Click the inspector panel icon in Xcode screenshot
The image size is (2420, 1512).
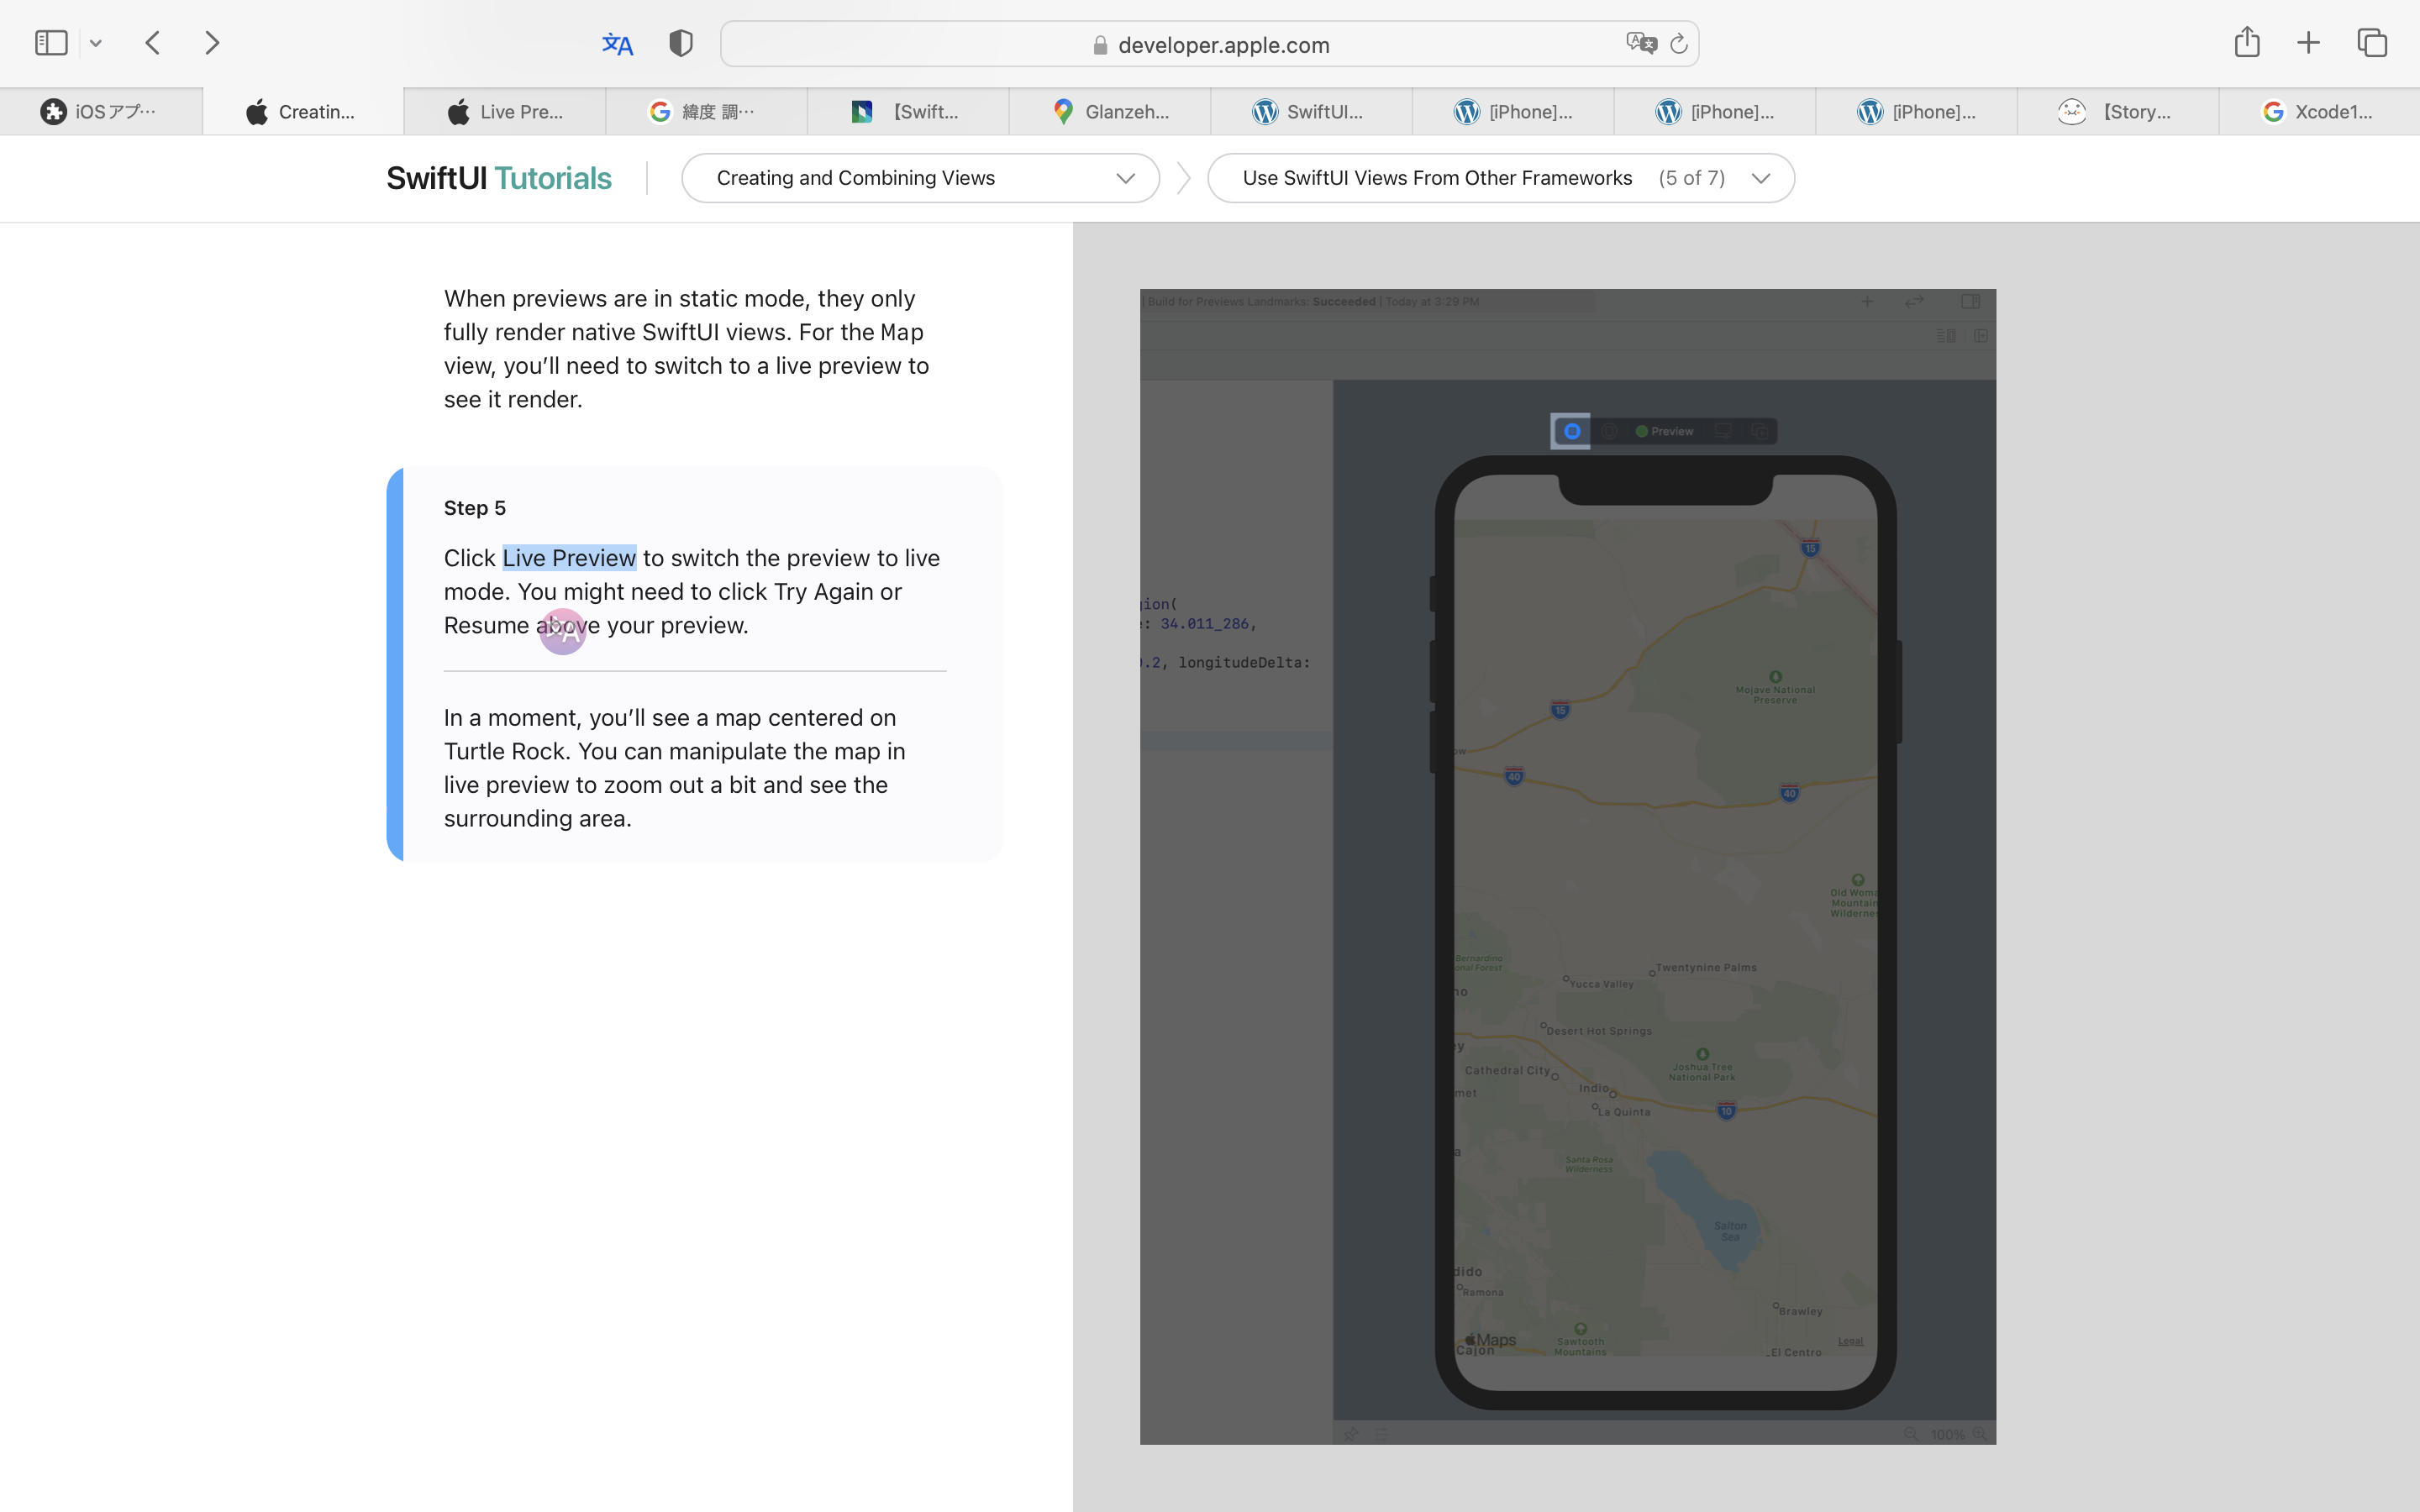click(1970, 301)
